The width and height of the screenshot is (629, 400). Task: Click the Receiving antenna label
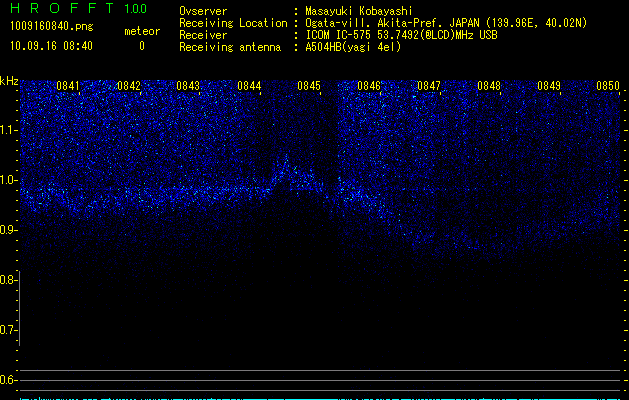pyautogui.click(x=230, y=47)
